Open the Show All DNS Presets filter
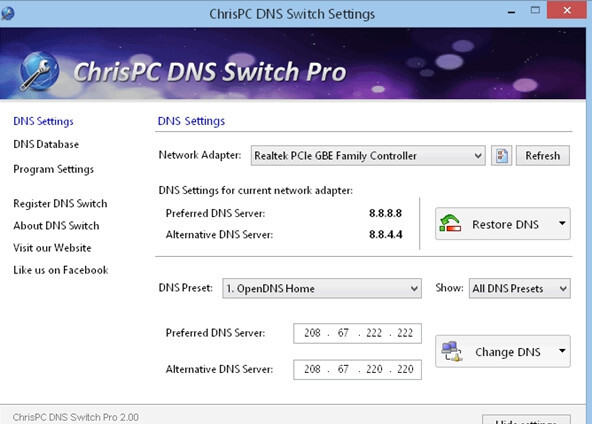This screenshot has width=592, height=424. click(x=520, y=288)
